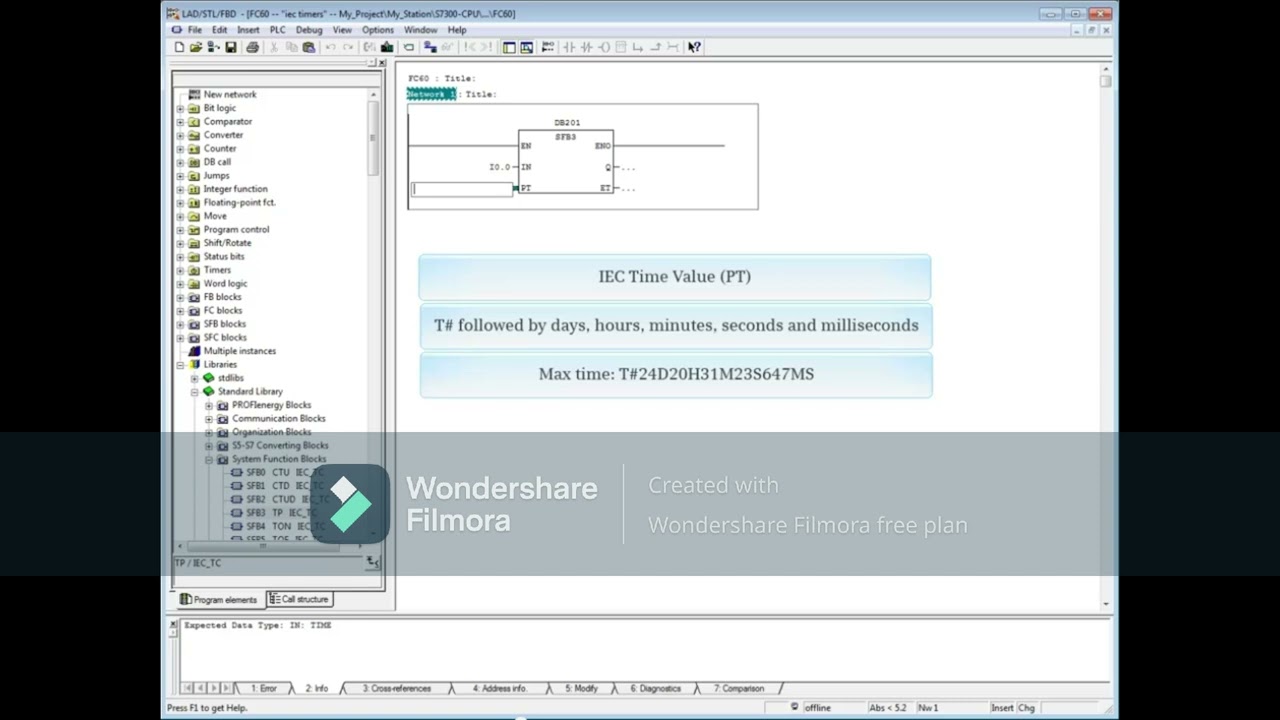Click the close branch toolbar icon
Viewport: 1280px width, 720px height.
[656, 47]
